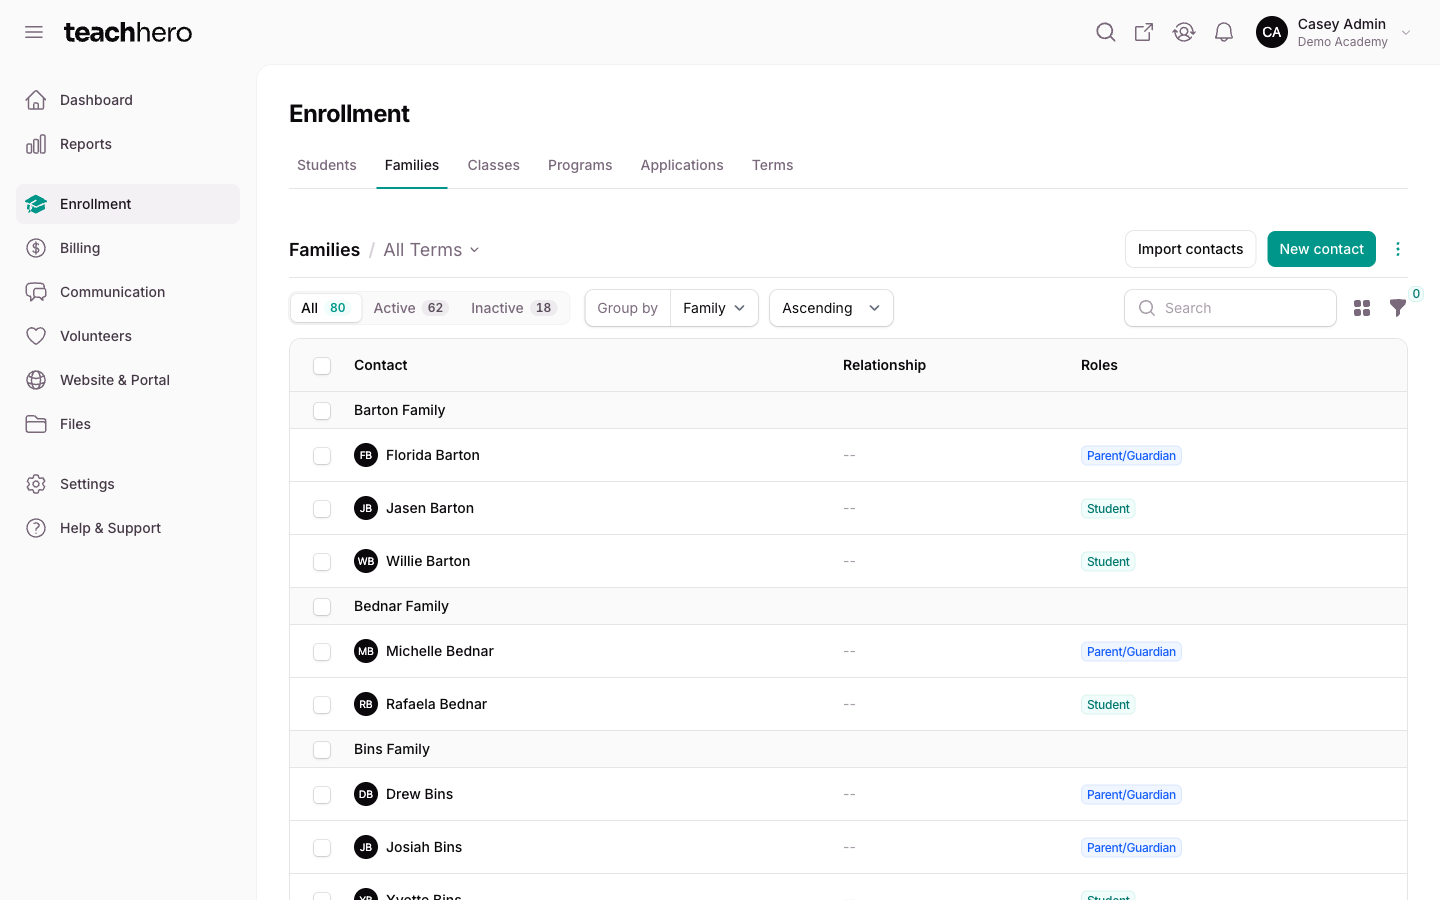Filter by Inactive 18 contacts
Screen dimensions: 1440x900
(x=514, y=308)
